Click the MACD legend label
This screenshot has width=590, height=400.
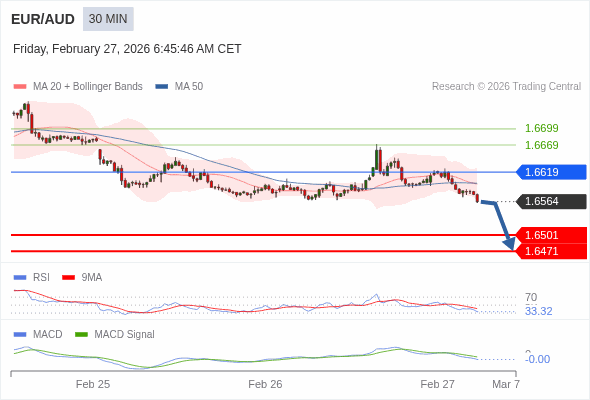click(48, 335)
